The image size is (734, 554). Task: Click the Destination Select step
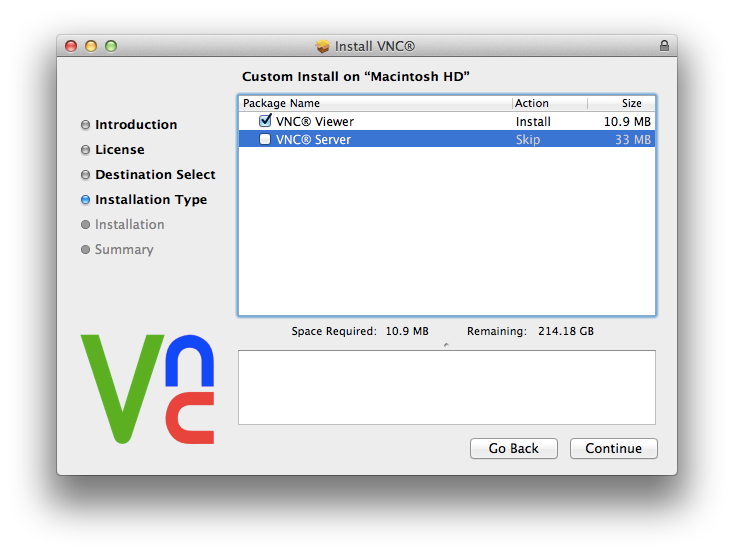coord(155,175)
